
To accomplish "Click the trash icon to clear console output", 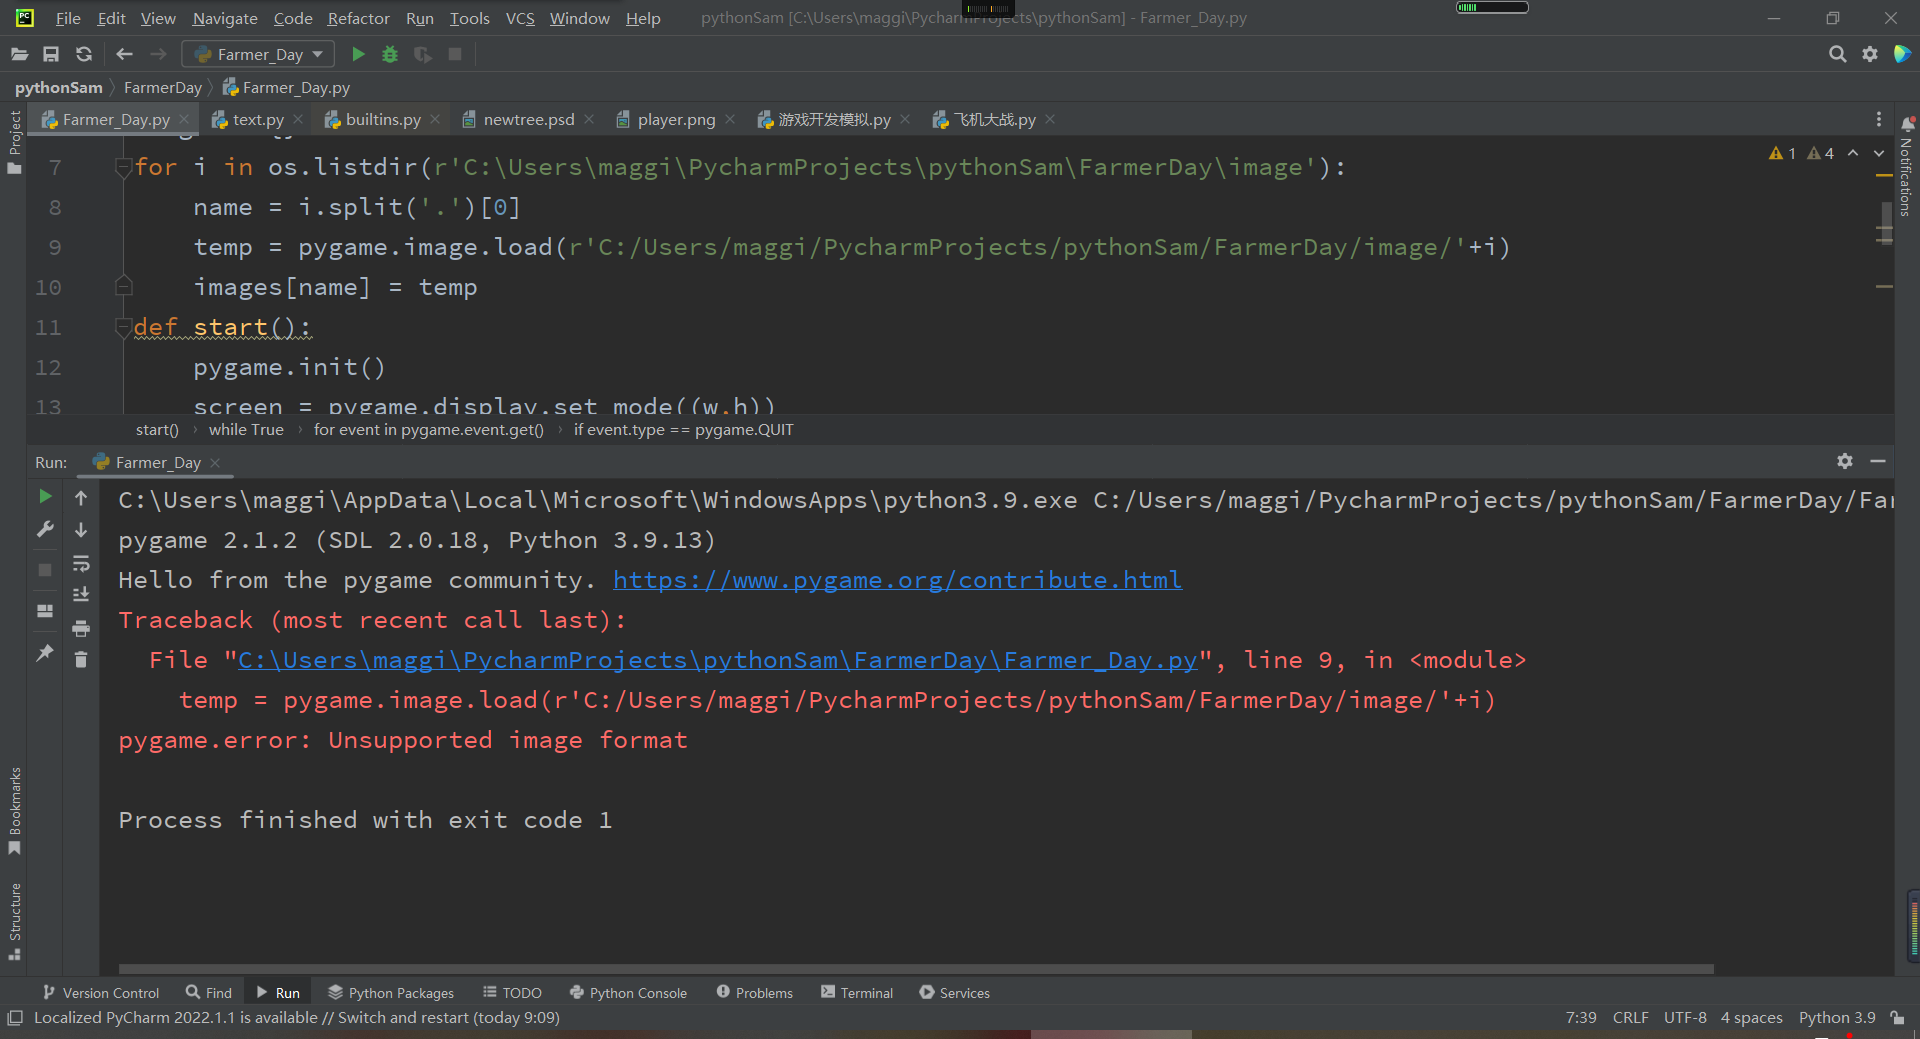I will 81,660.
